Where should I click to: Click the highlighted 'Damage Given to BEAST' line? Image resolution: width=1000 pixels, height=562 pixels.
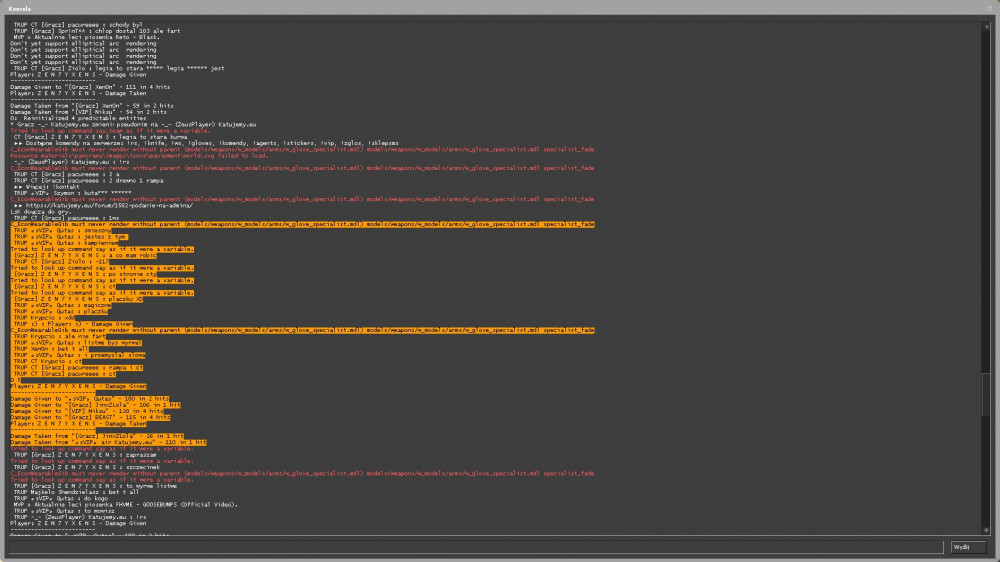(90, 418)
